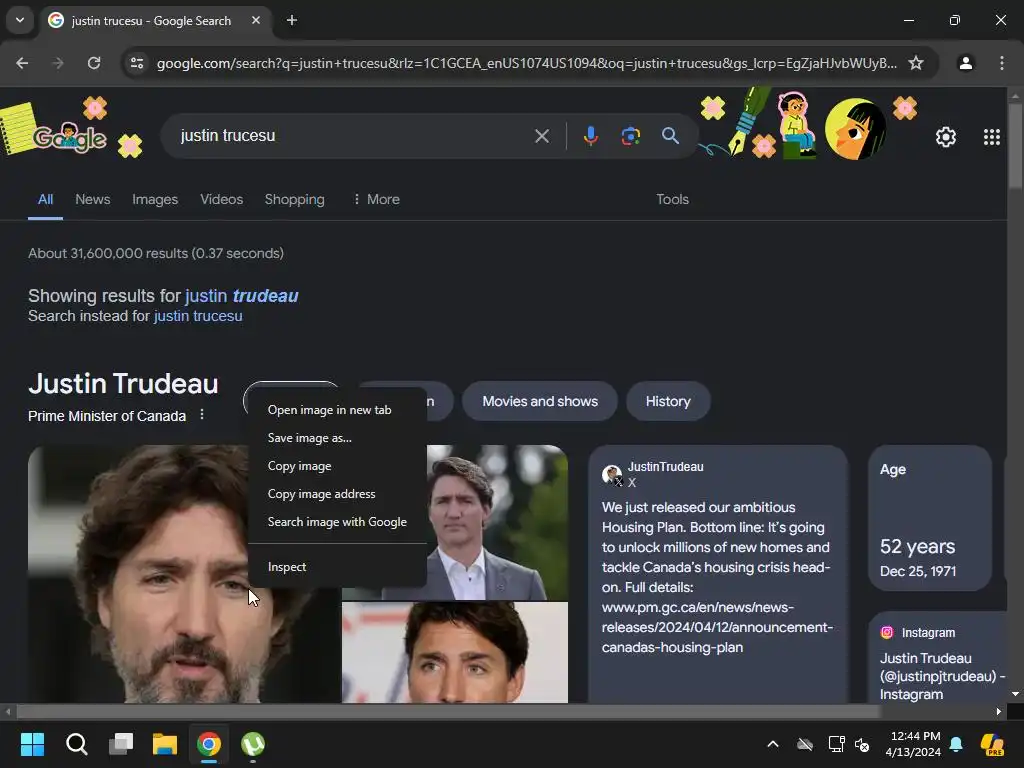Viewport: 1024px width, 768px height.
Task: Choose Open image in new tab
Action: 337,409
